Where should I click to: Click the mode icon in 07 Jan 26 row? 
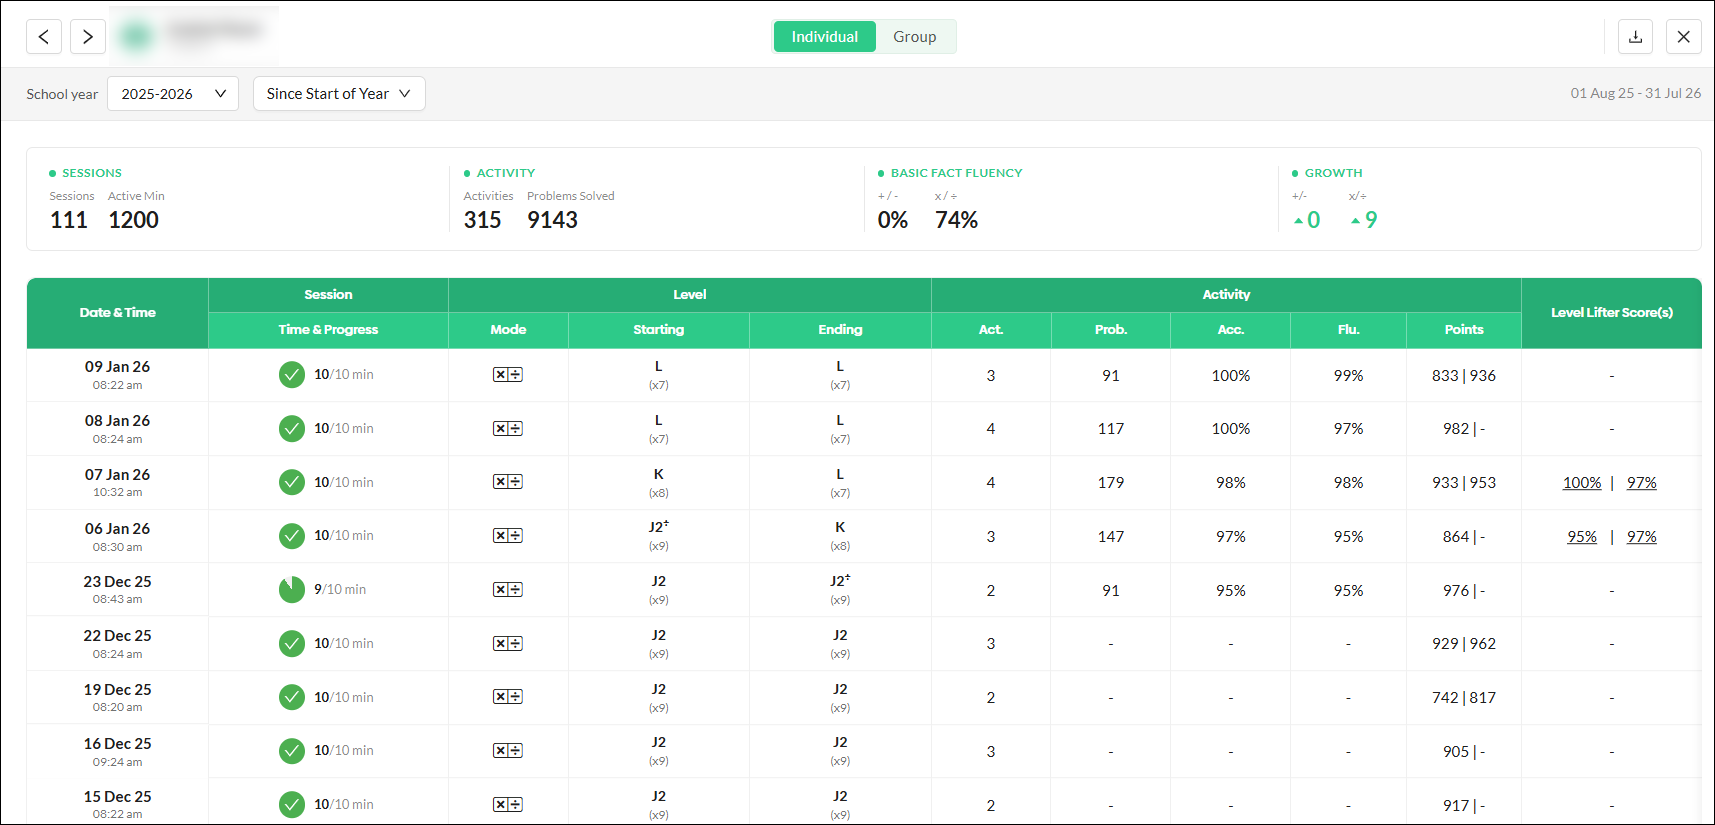pos(508,482)
